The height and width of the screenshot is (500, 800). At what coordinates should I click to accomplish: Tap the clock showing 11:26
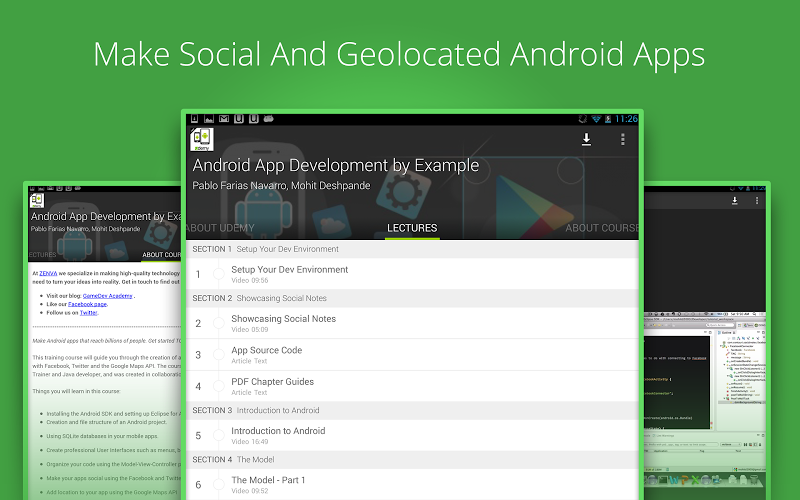[626, 119]
